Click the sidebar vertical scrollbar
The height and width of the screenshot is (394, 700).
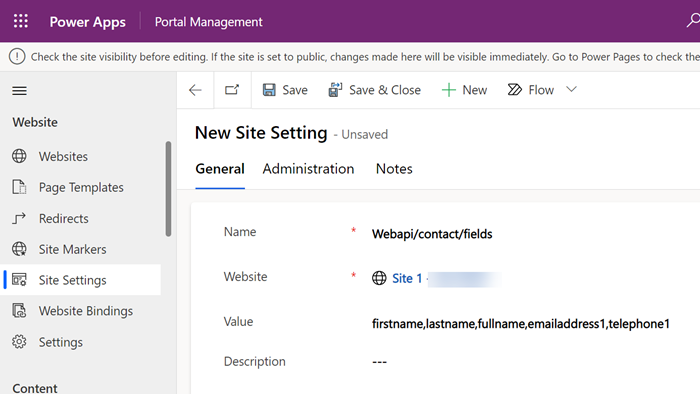(168, 189)
